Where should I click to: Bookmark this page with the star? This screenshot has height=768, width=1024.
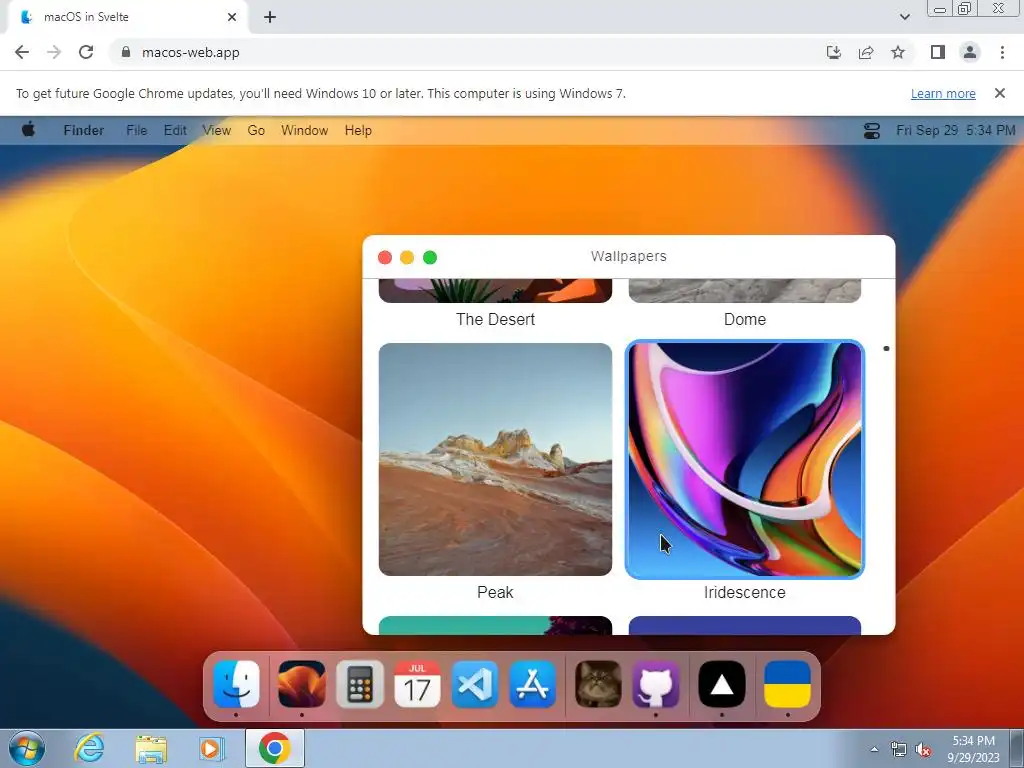coord(898,52)
